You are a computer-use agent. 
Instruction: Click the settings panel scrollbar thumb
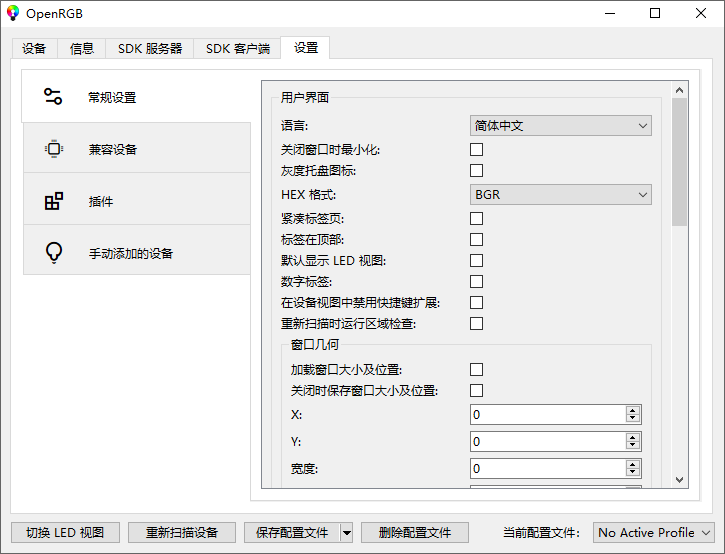(x=679, y=162)
